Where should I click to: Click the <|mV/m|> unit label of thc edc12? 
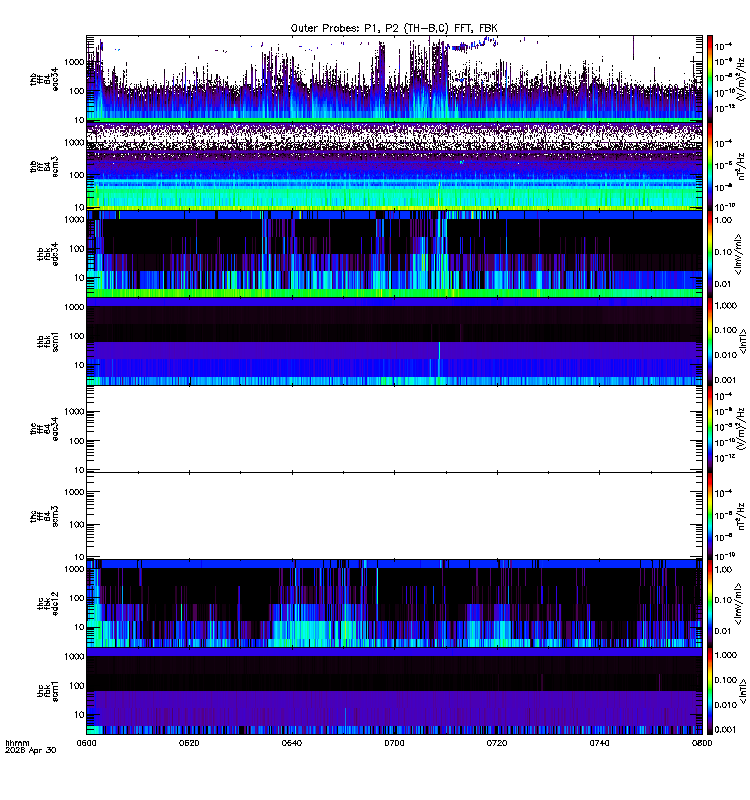pos(738,604)
